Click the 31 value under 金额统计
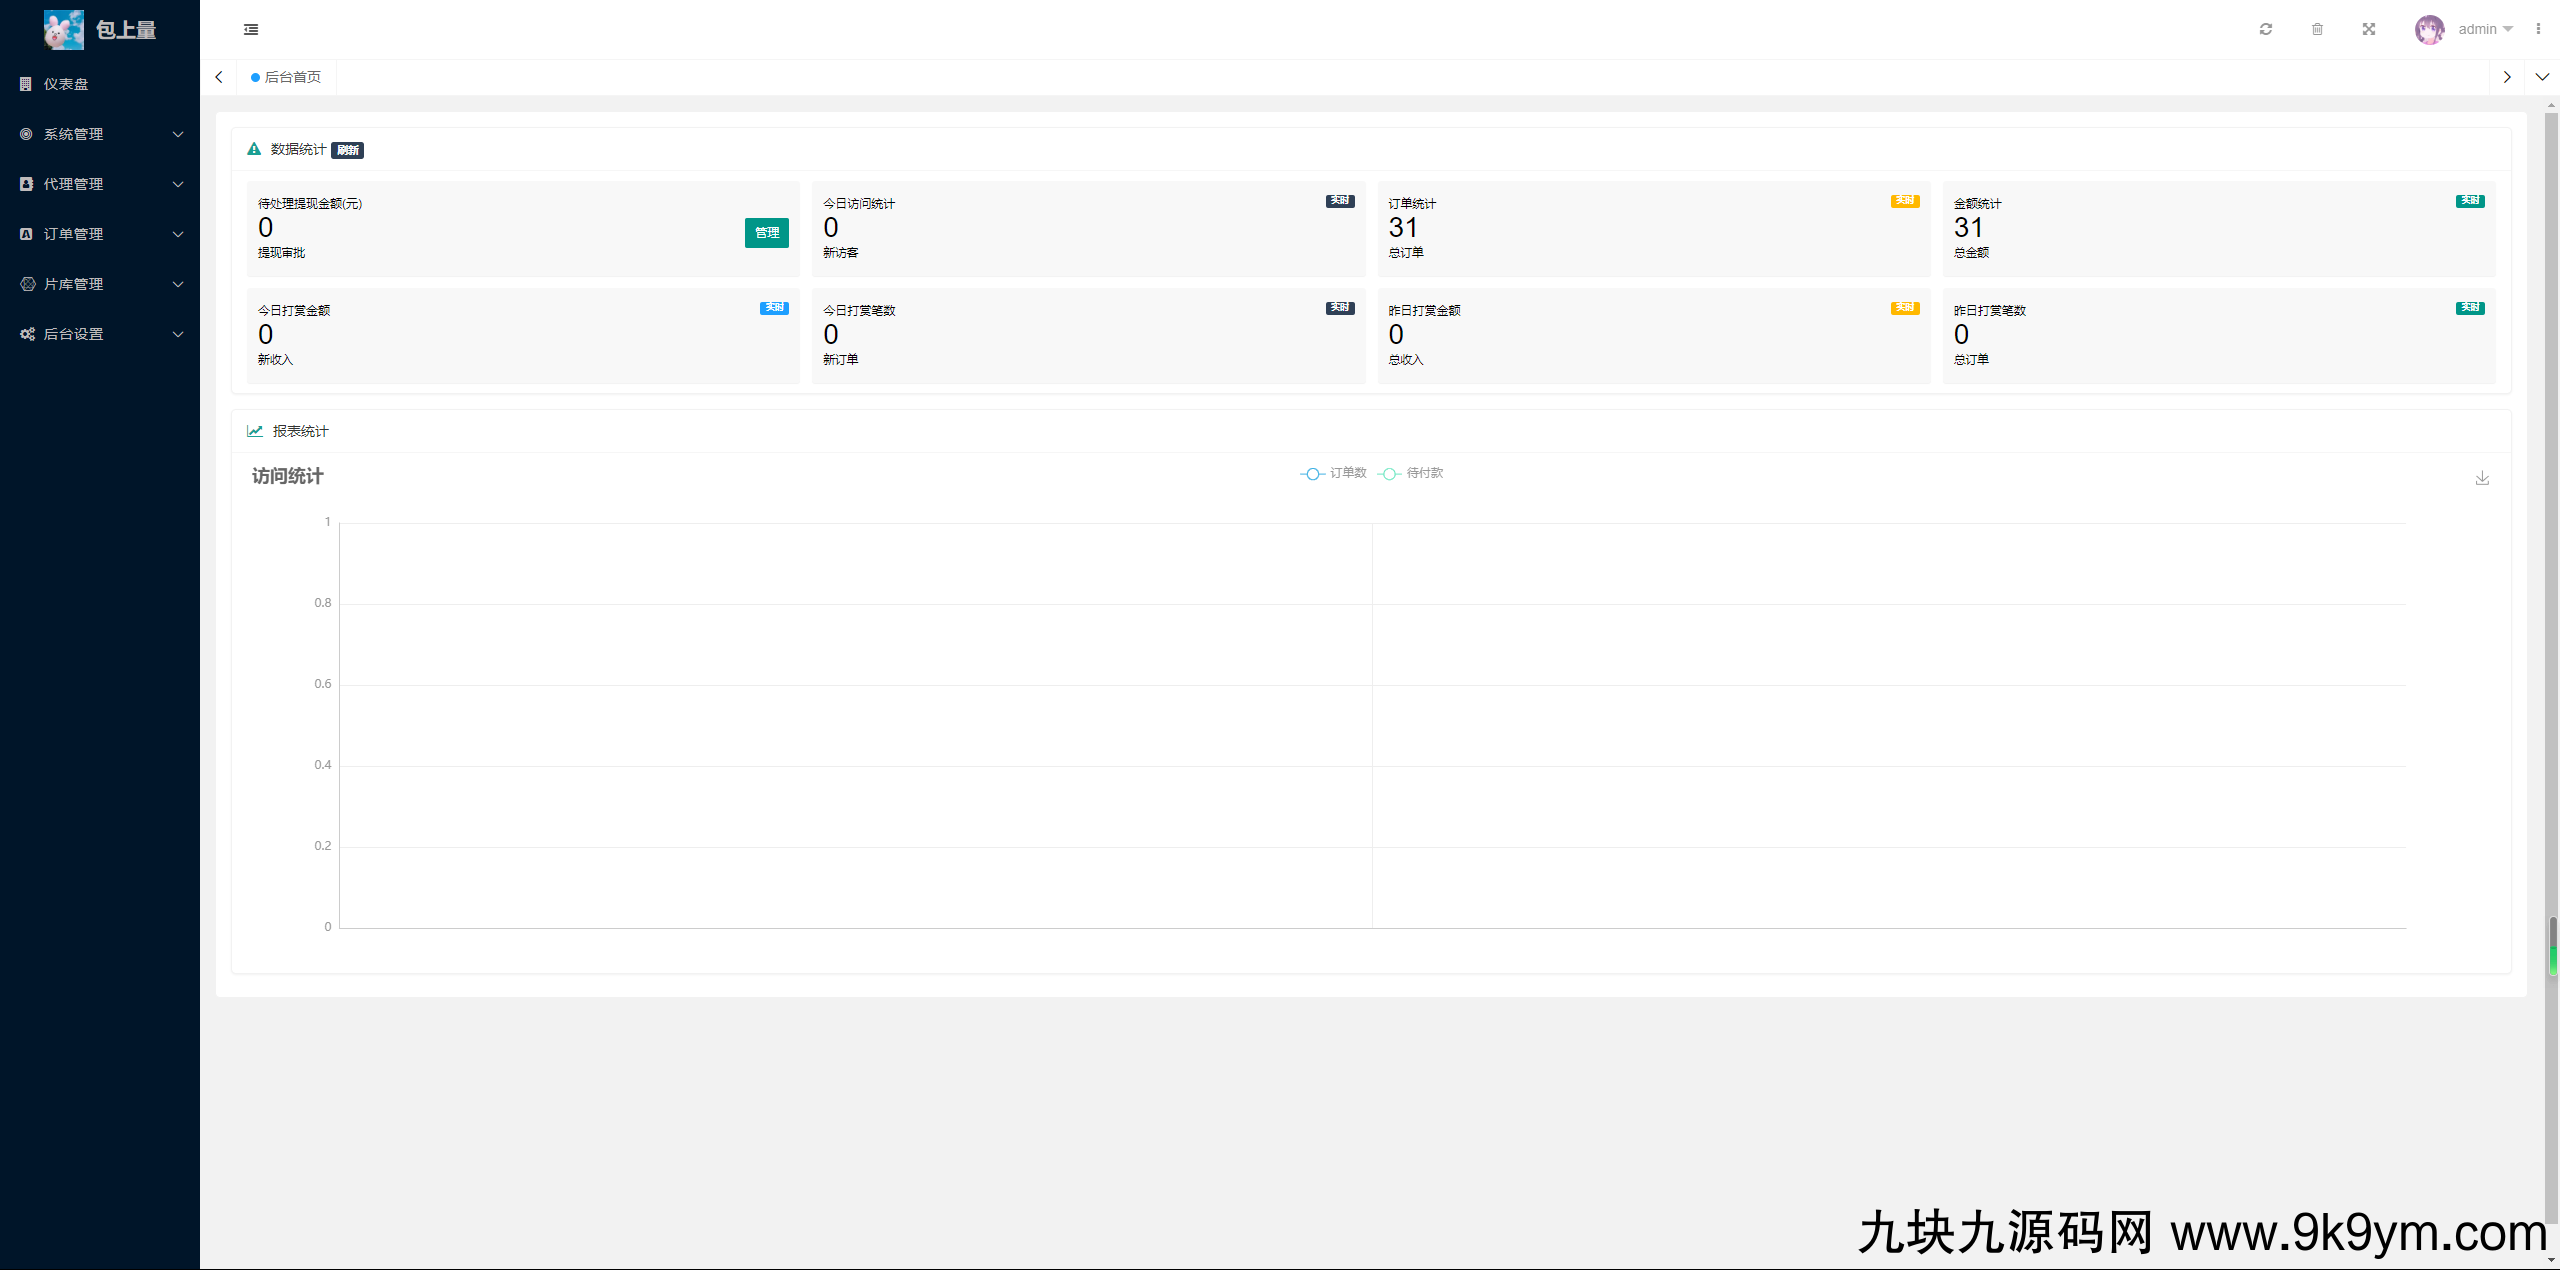Screen dimensions: 2560x1270 point(1968,228)
